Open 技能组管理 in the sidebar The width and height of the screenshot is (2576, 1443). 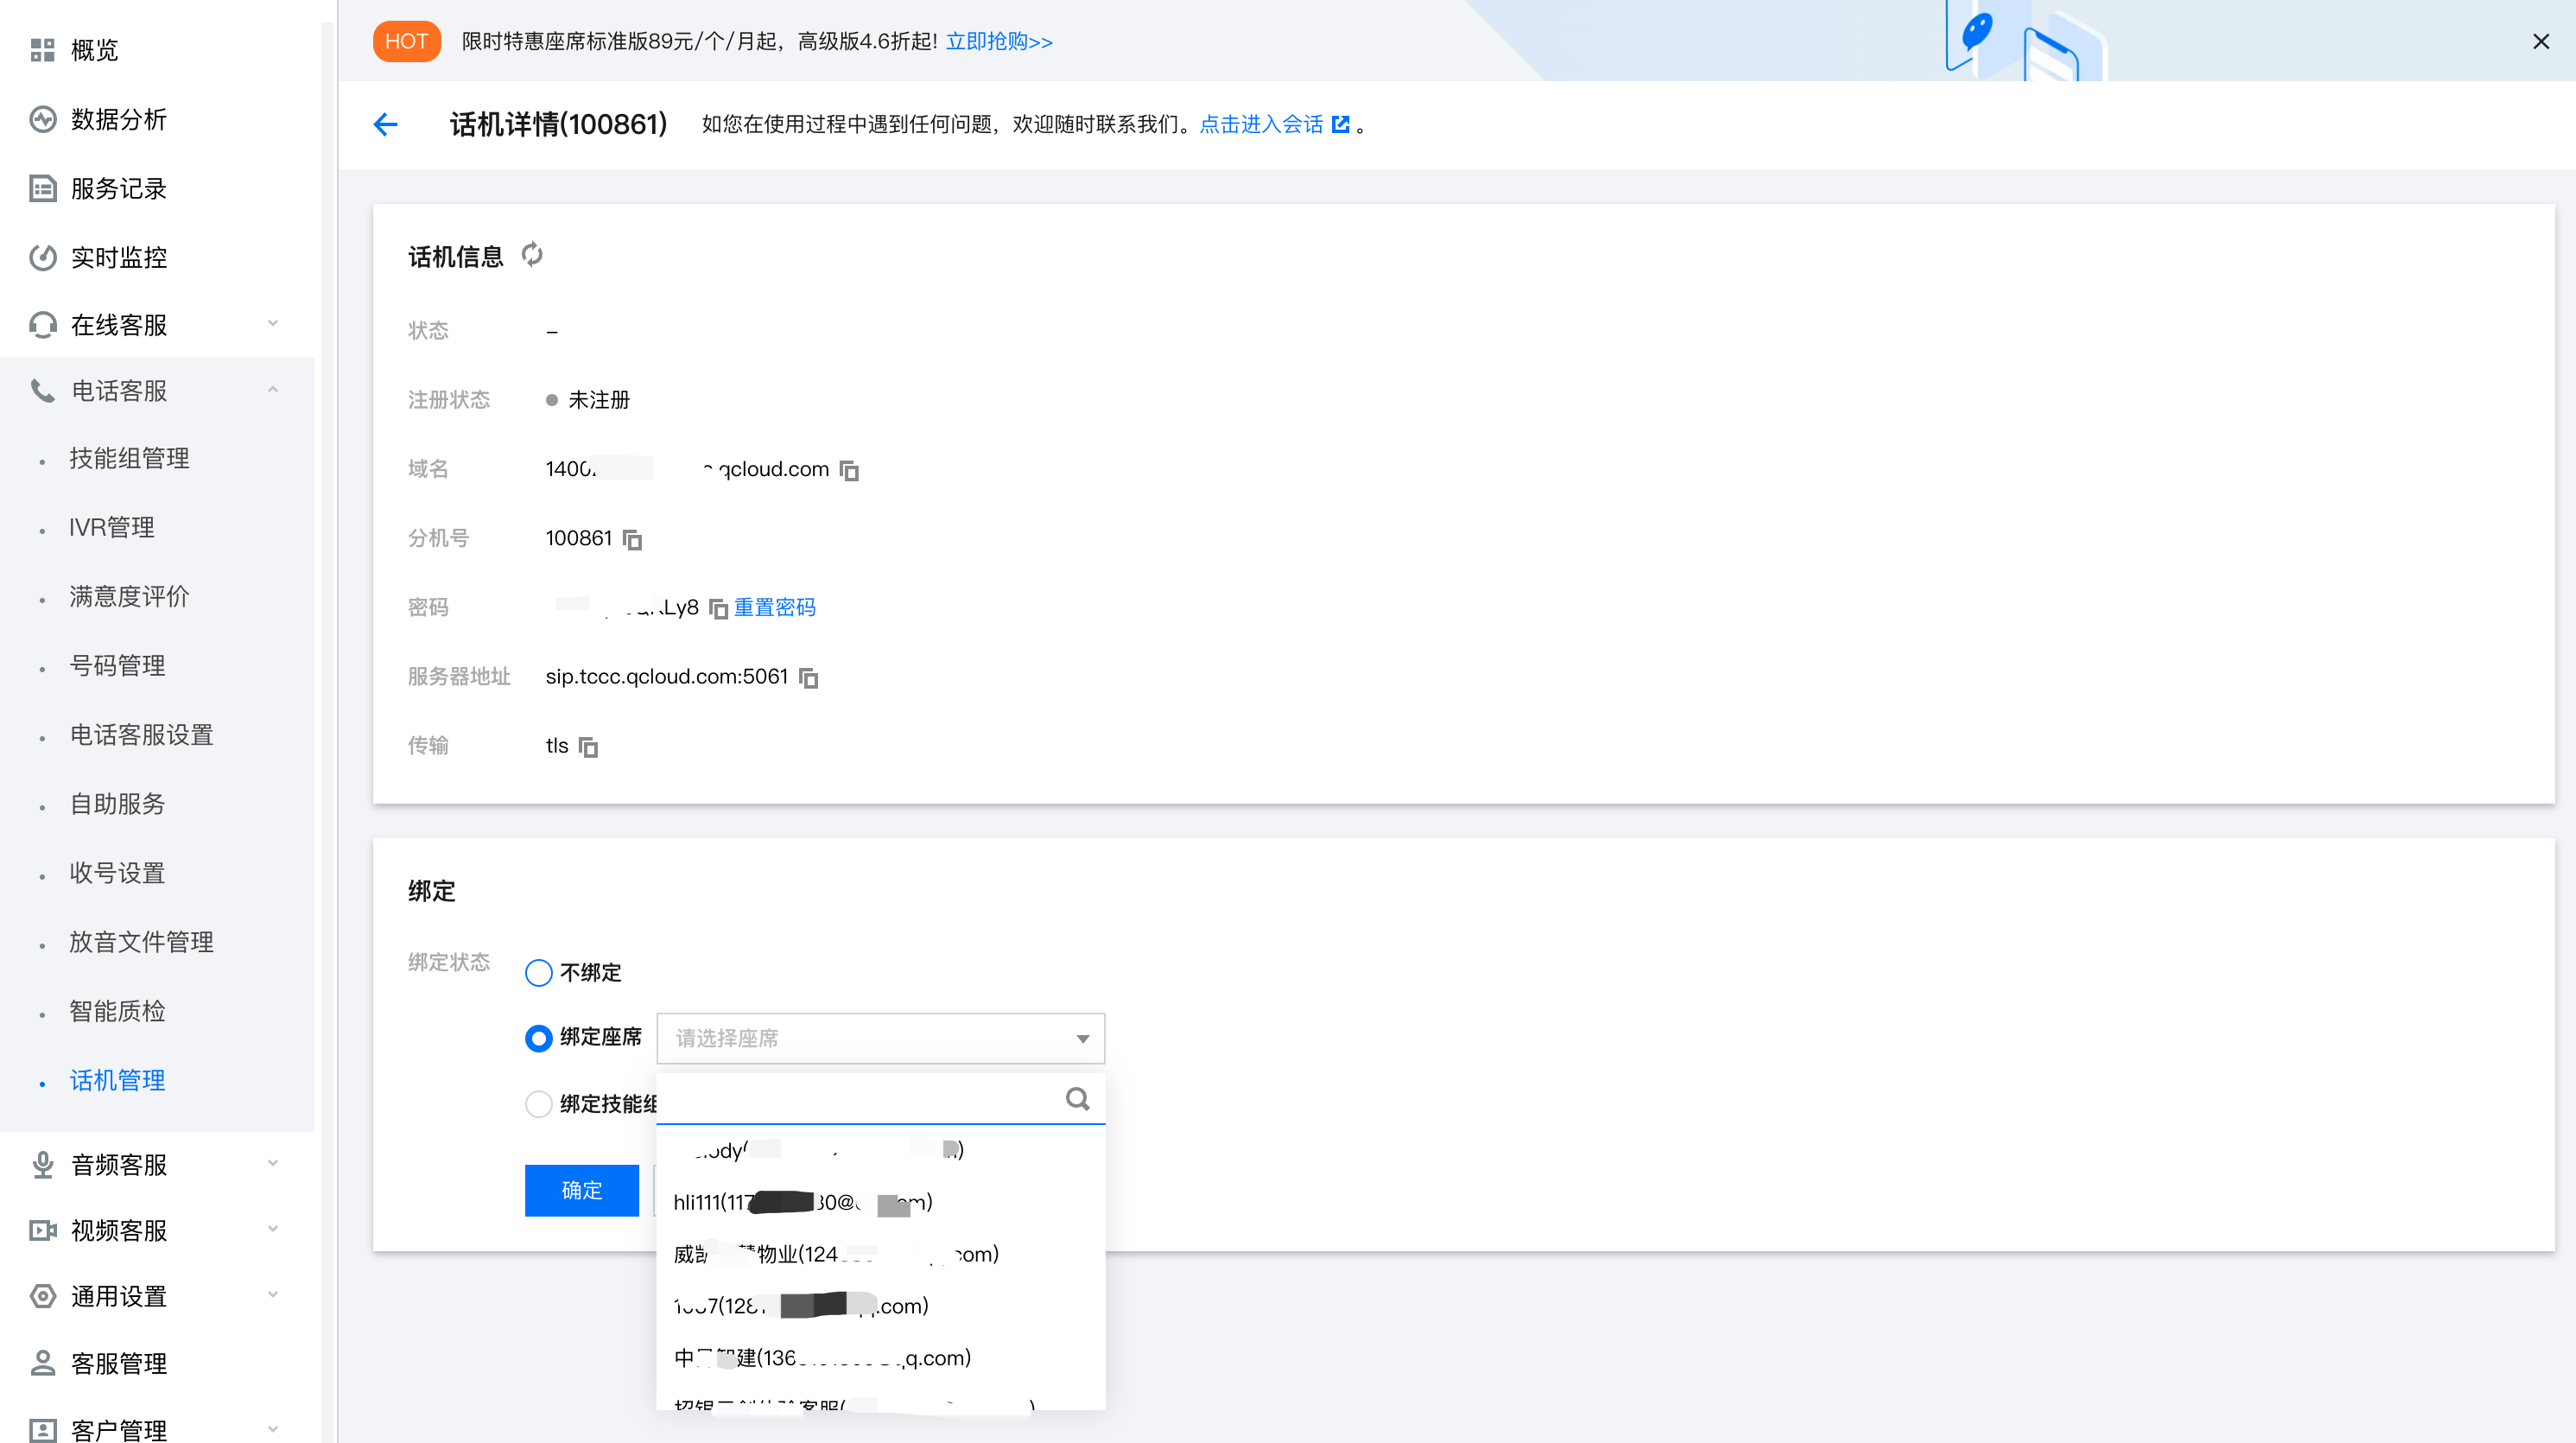(x=129, y=458)
